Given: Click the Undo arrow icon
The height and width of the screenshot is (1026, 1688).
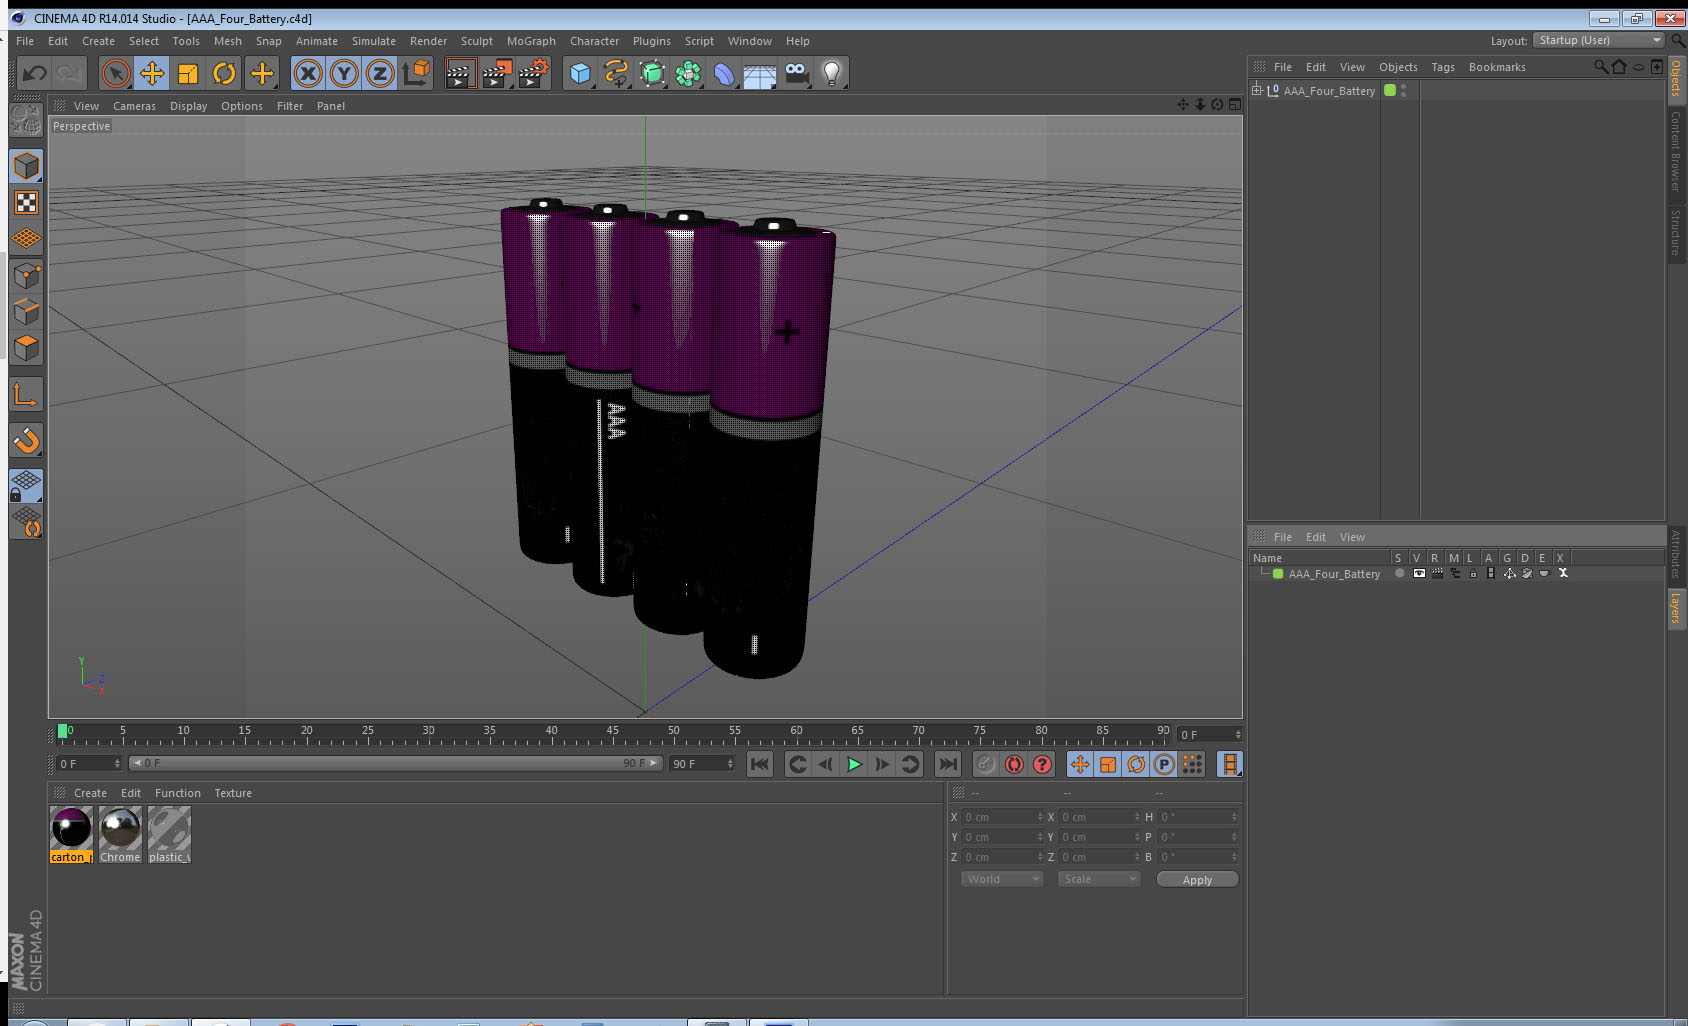Looking at the screenshot, I should tap(35, 73).
